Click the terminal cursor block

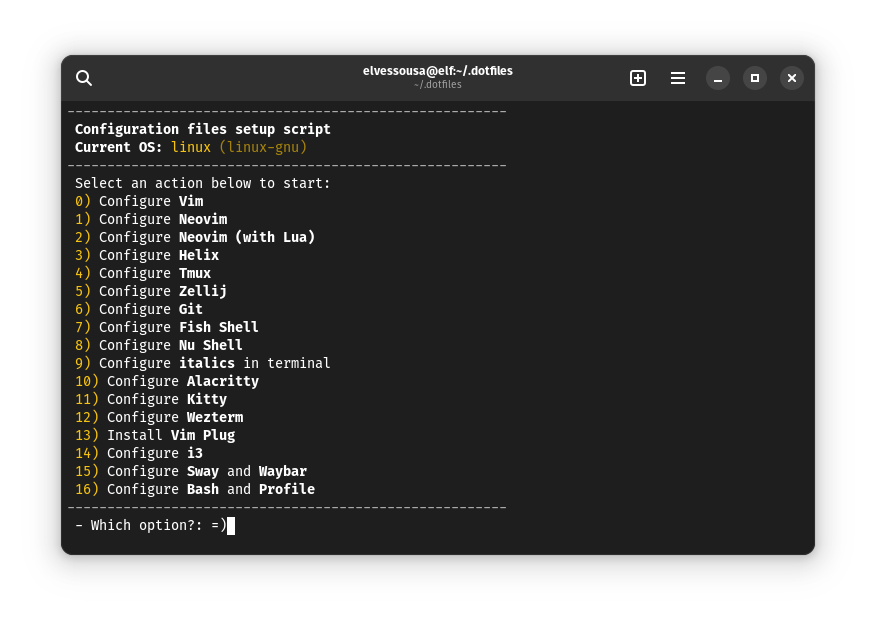pos(231,525)
